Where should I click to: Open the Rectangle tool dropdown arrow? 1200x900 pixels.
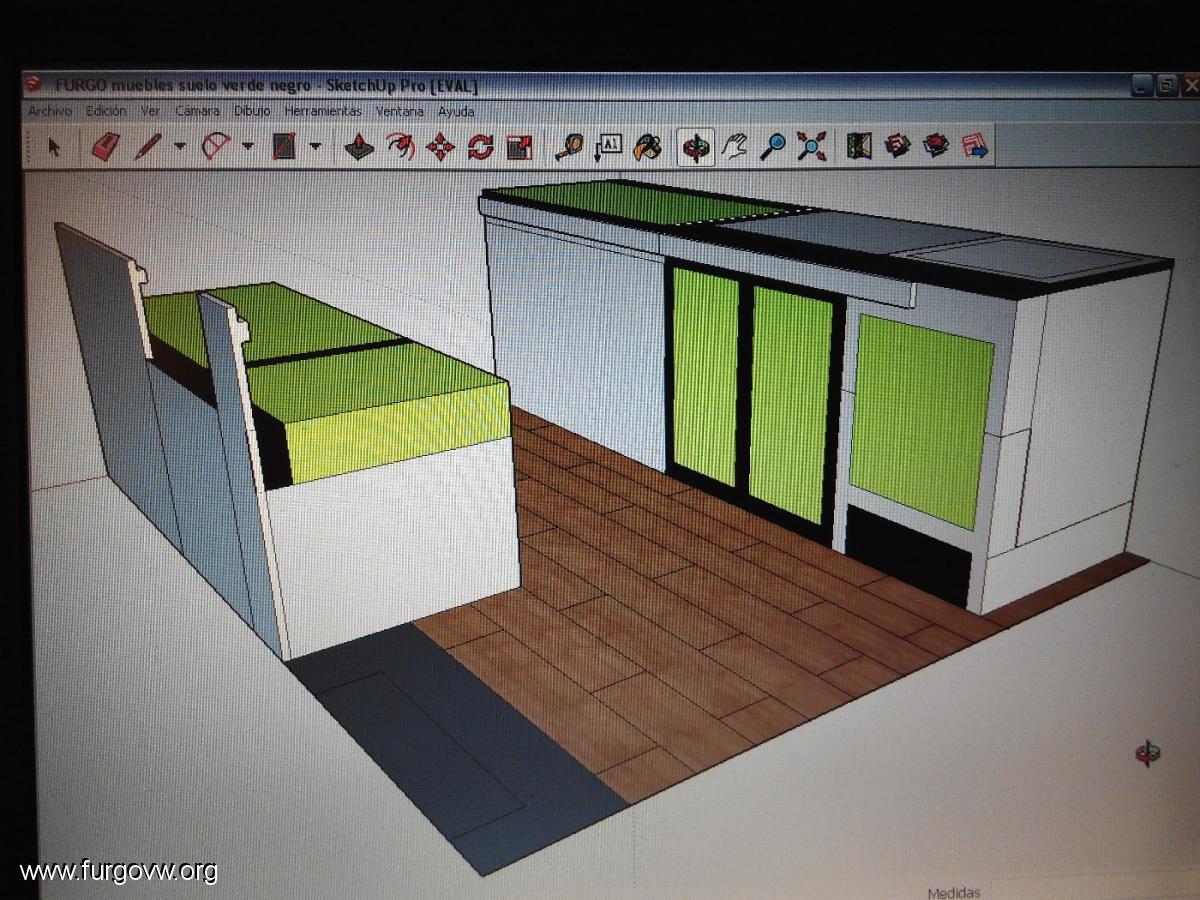coord(315,146)
